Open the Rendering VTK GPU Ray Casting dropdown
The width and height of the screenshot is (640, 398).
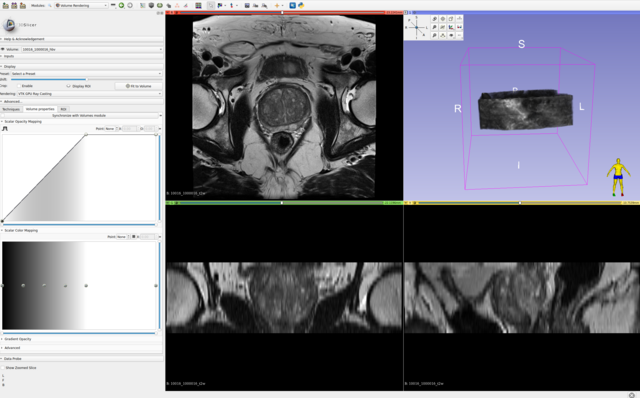[x=89, y=93]
